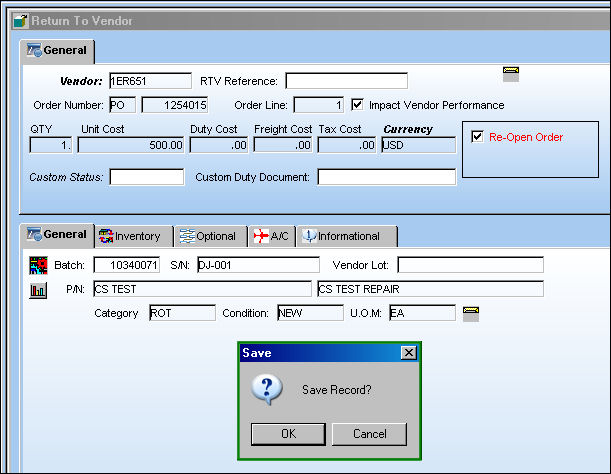Click the Custom Duty Document field
This screenshot has height=474, width=611.
(x=387, y=177)
